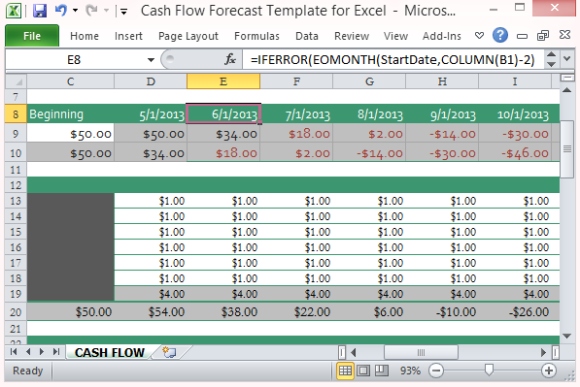Select row 20 header
Screen dimensions: 580x387
[x=16, y=312]
